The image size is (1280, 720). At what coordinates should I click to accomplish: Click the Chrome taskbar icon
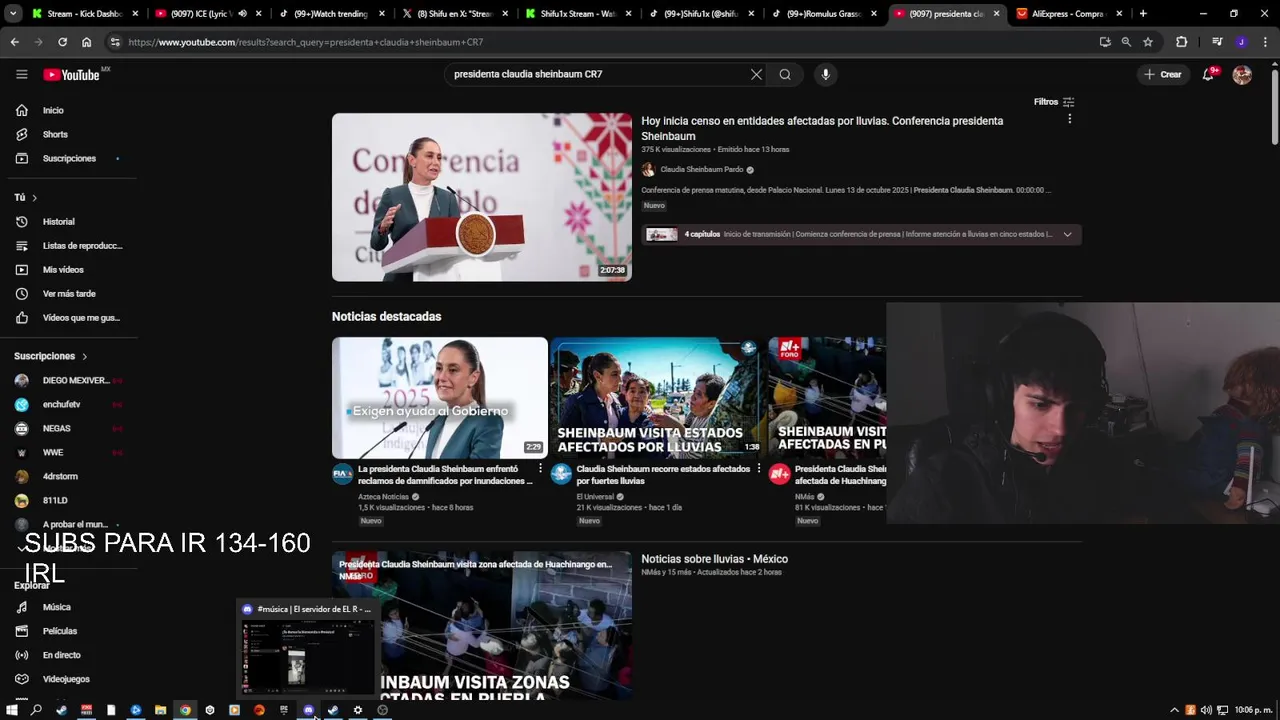(185, 710)
